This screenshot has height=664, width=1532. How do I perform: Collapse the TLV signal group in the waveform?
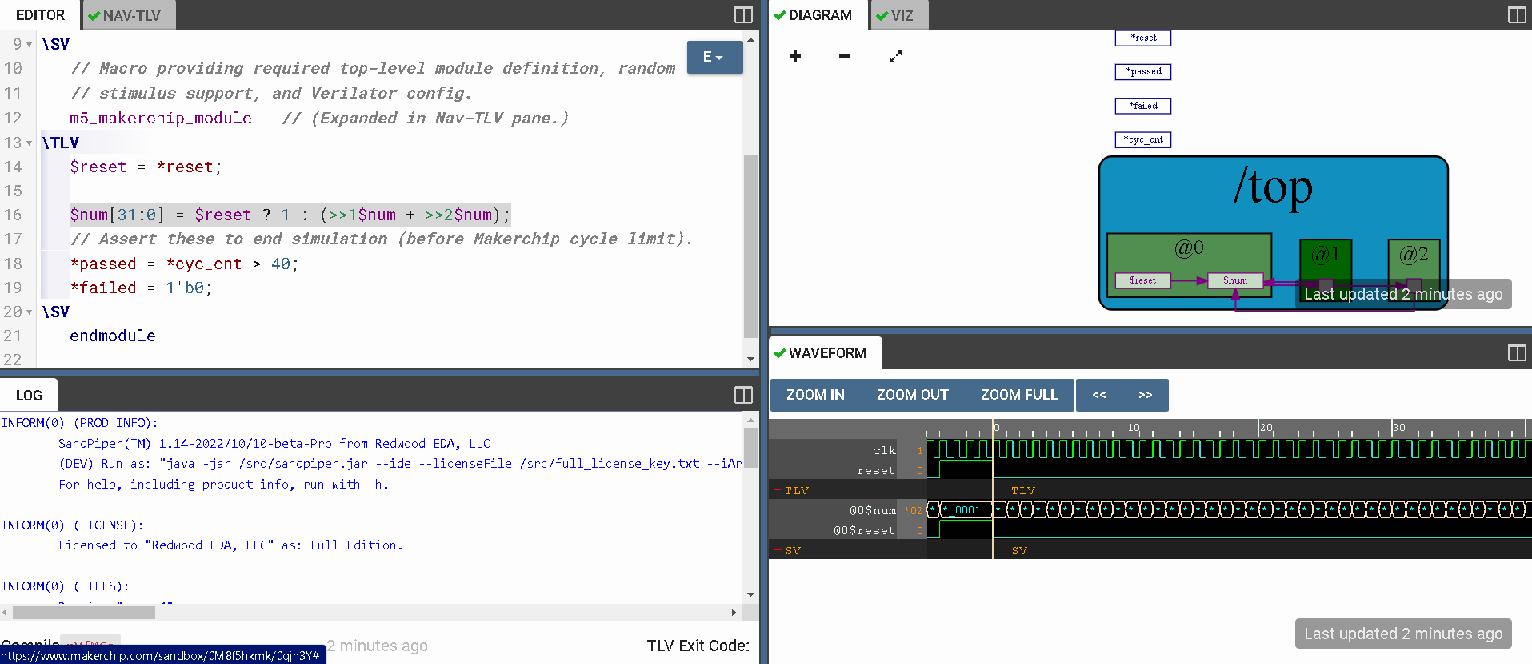click(777, 490)
